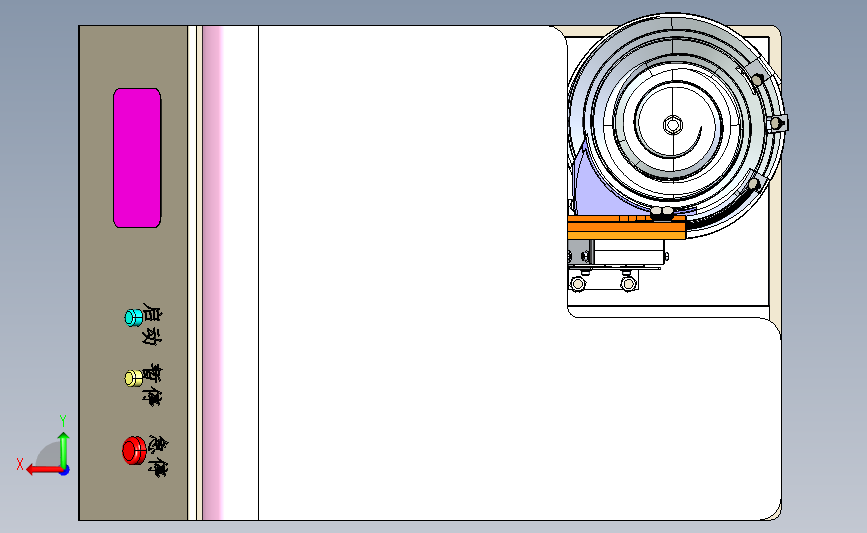Click the coordinate axis triad indicator
867x533 pixels.
[45, 447]
